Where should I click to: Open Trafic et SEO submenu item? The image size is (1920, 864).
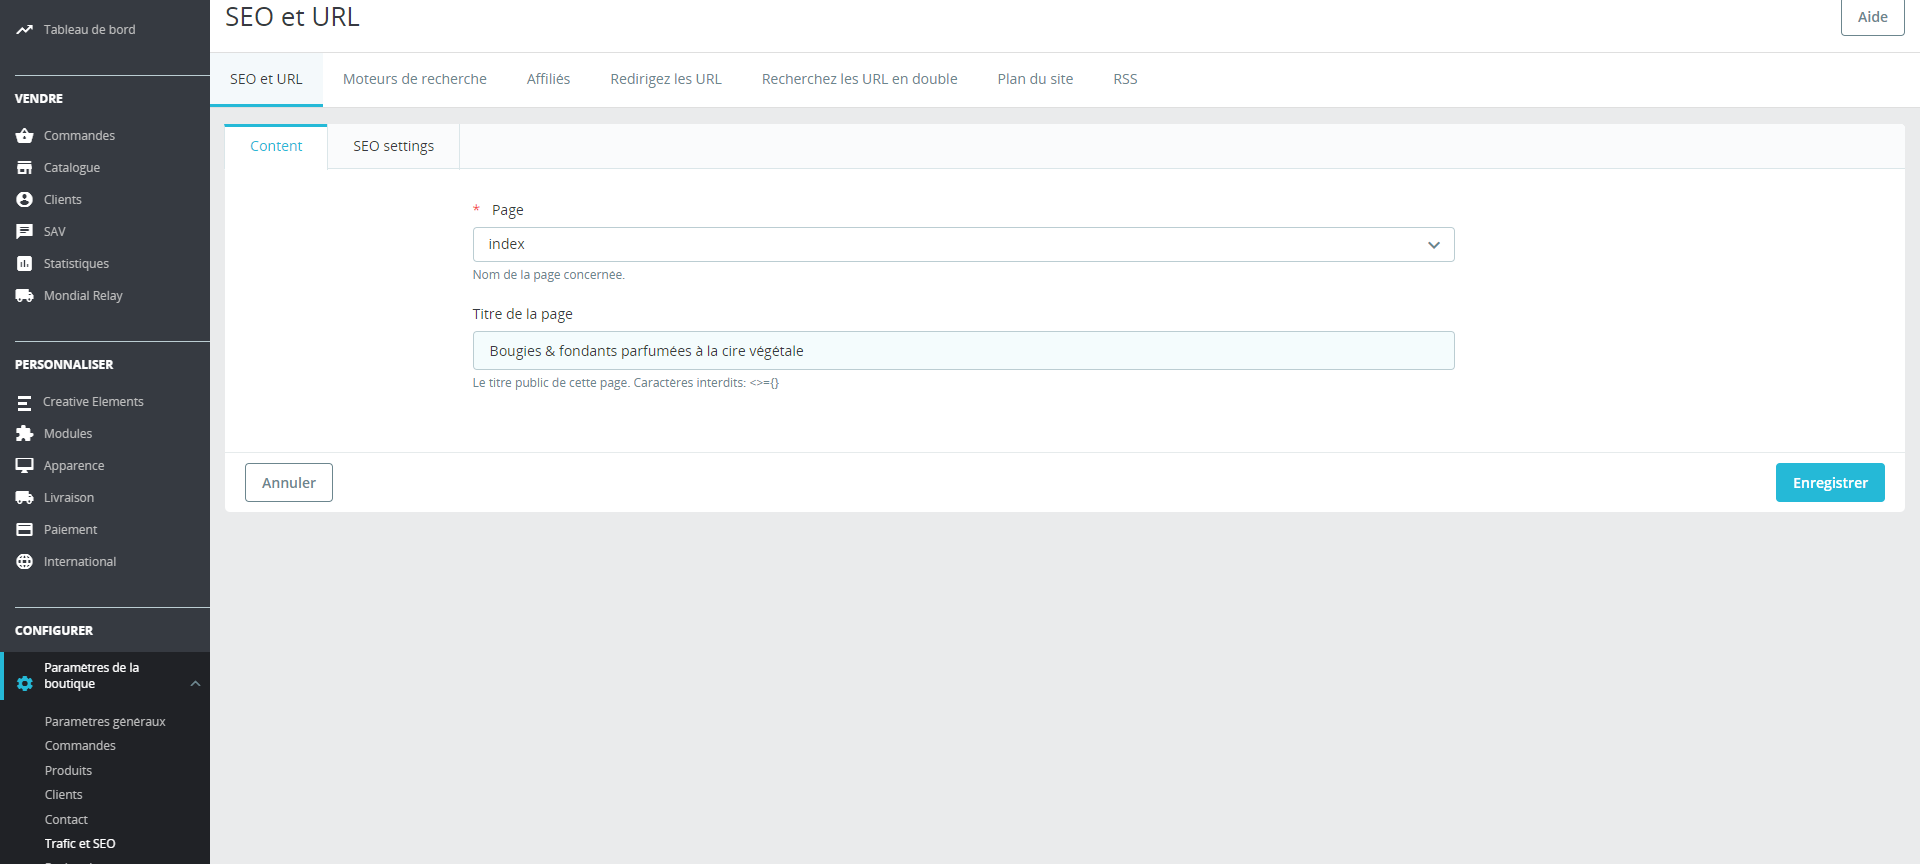coord(80,844)
